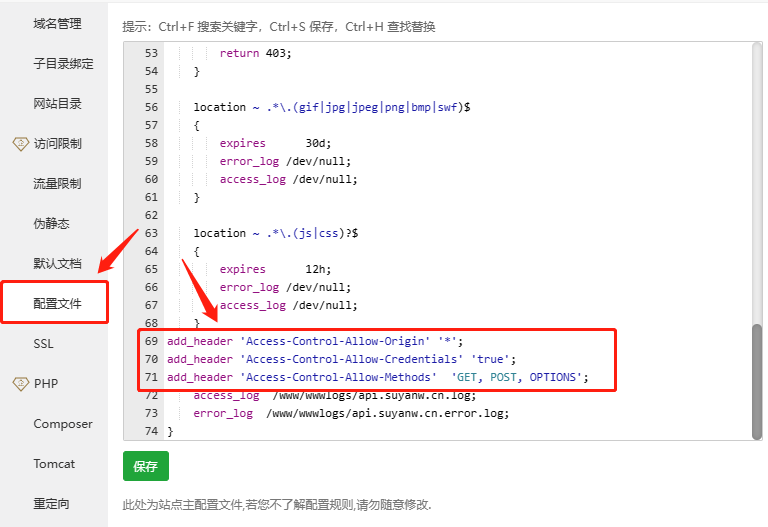Click the 'expires 12h;' line
This screenshot has width=768, height=527.
(275, 269)
